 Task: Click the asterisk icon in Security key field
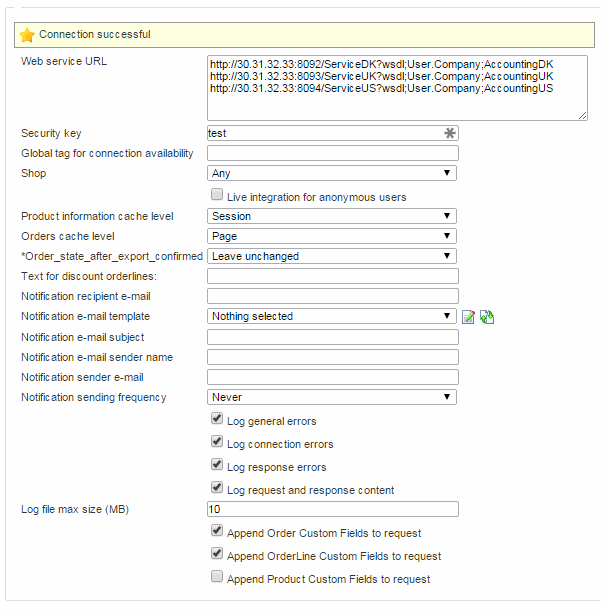click(x=450, y=133)
